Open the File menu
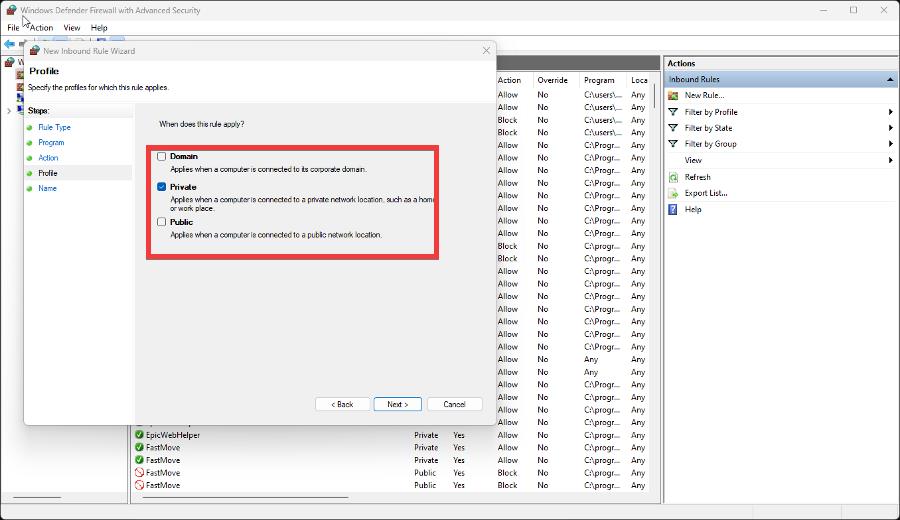 click(x=13, y=28)
